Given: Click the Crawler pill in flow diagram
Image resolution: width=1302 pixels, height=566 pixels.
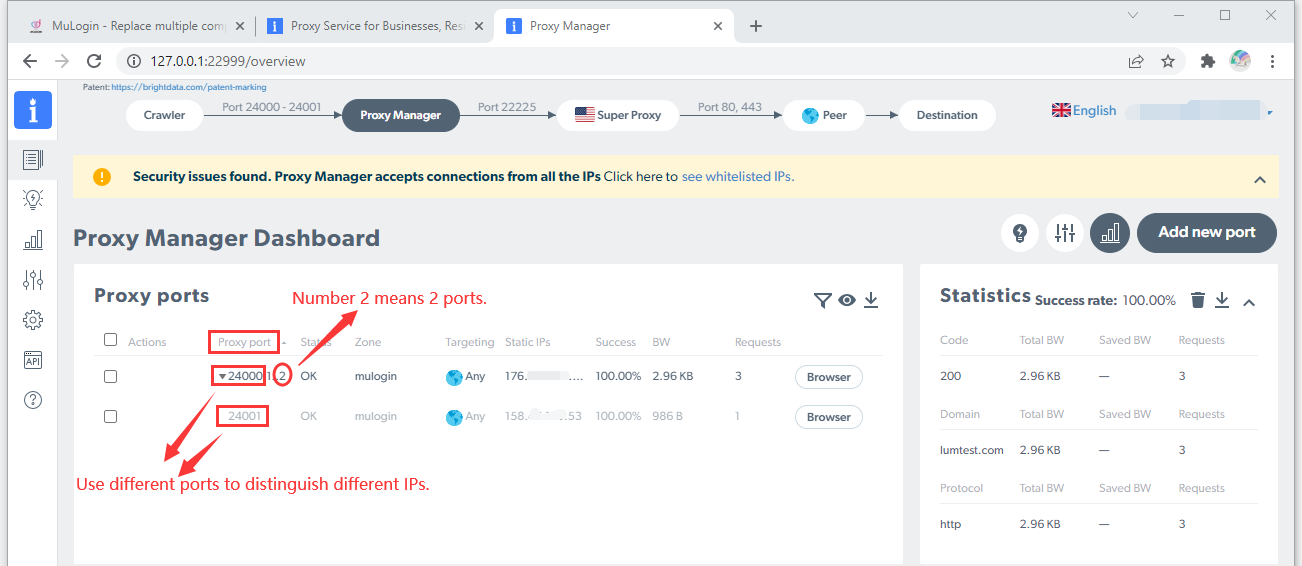Looking at the screenshot, I should click(164, 115).
